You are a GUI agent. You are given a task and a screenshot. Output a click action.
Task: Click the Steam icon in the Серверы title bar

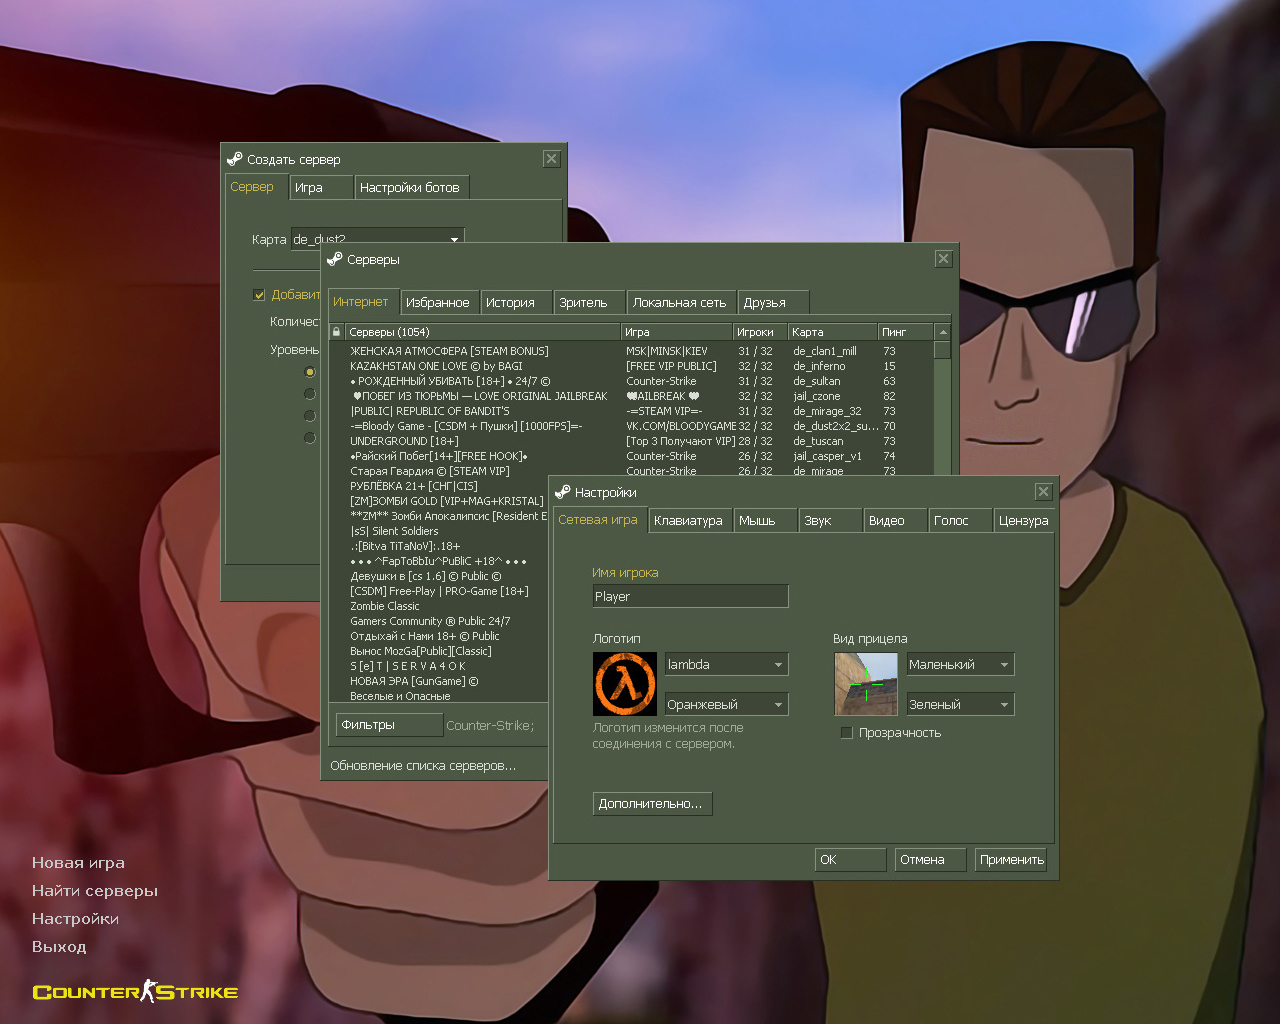[x=335, y=259]
